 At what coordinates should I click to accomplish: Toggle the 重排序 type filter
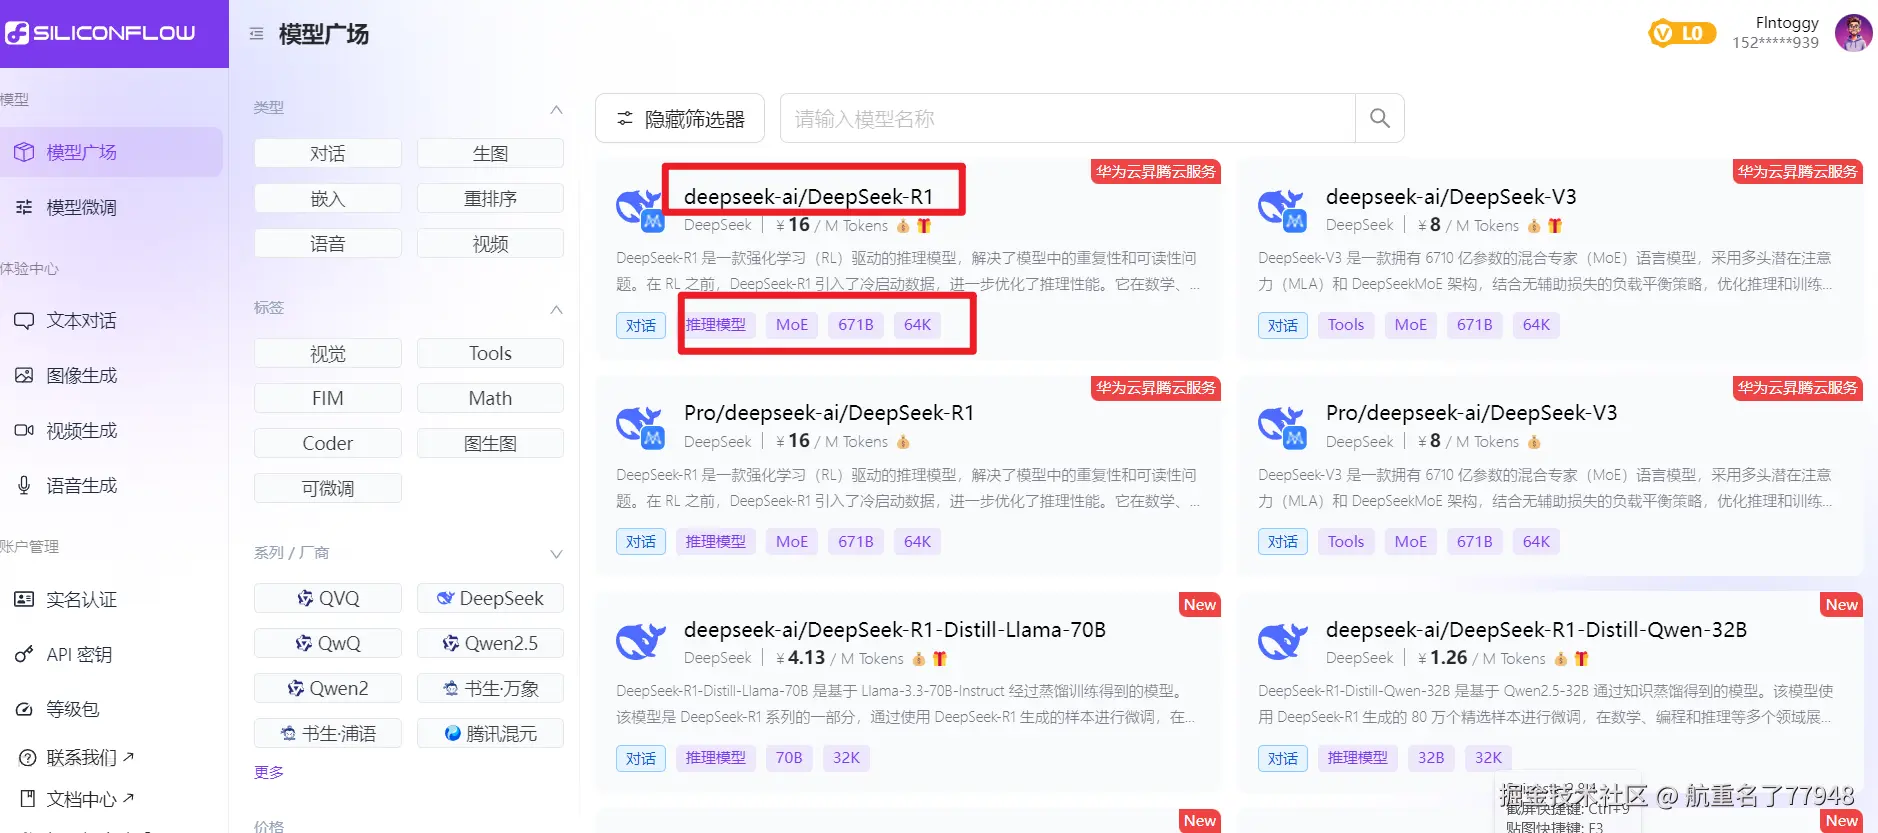pyautogui.click(x=490, y=199)
